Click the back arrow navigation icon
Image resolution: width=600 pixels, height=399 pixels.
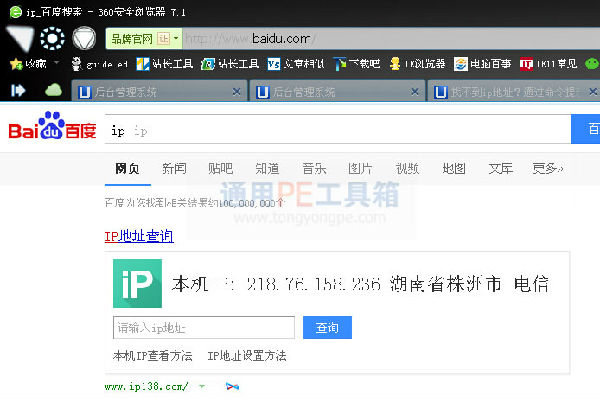20,39
